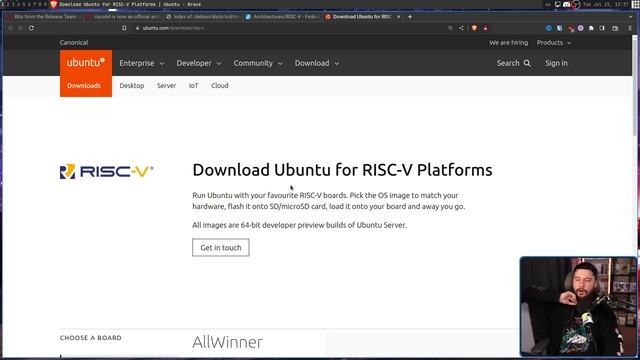Viewport: 640px width, 360px height.
Task: Click the 'CHOOSE A BOARD' label
Action: (91, 338)
